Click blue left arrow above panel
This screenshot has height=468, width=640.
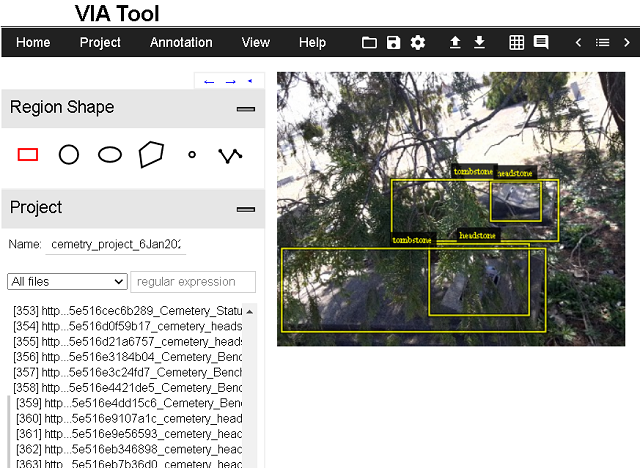(209, 82)
